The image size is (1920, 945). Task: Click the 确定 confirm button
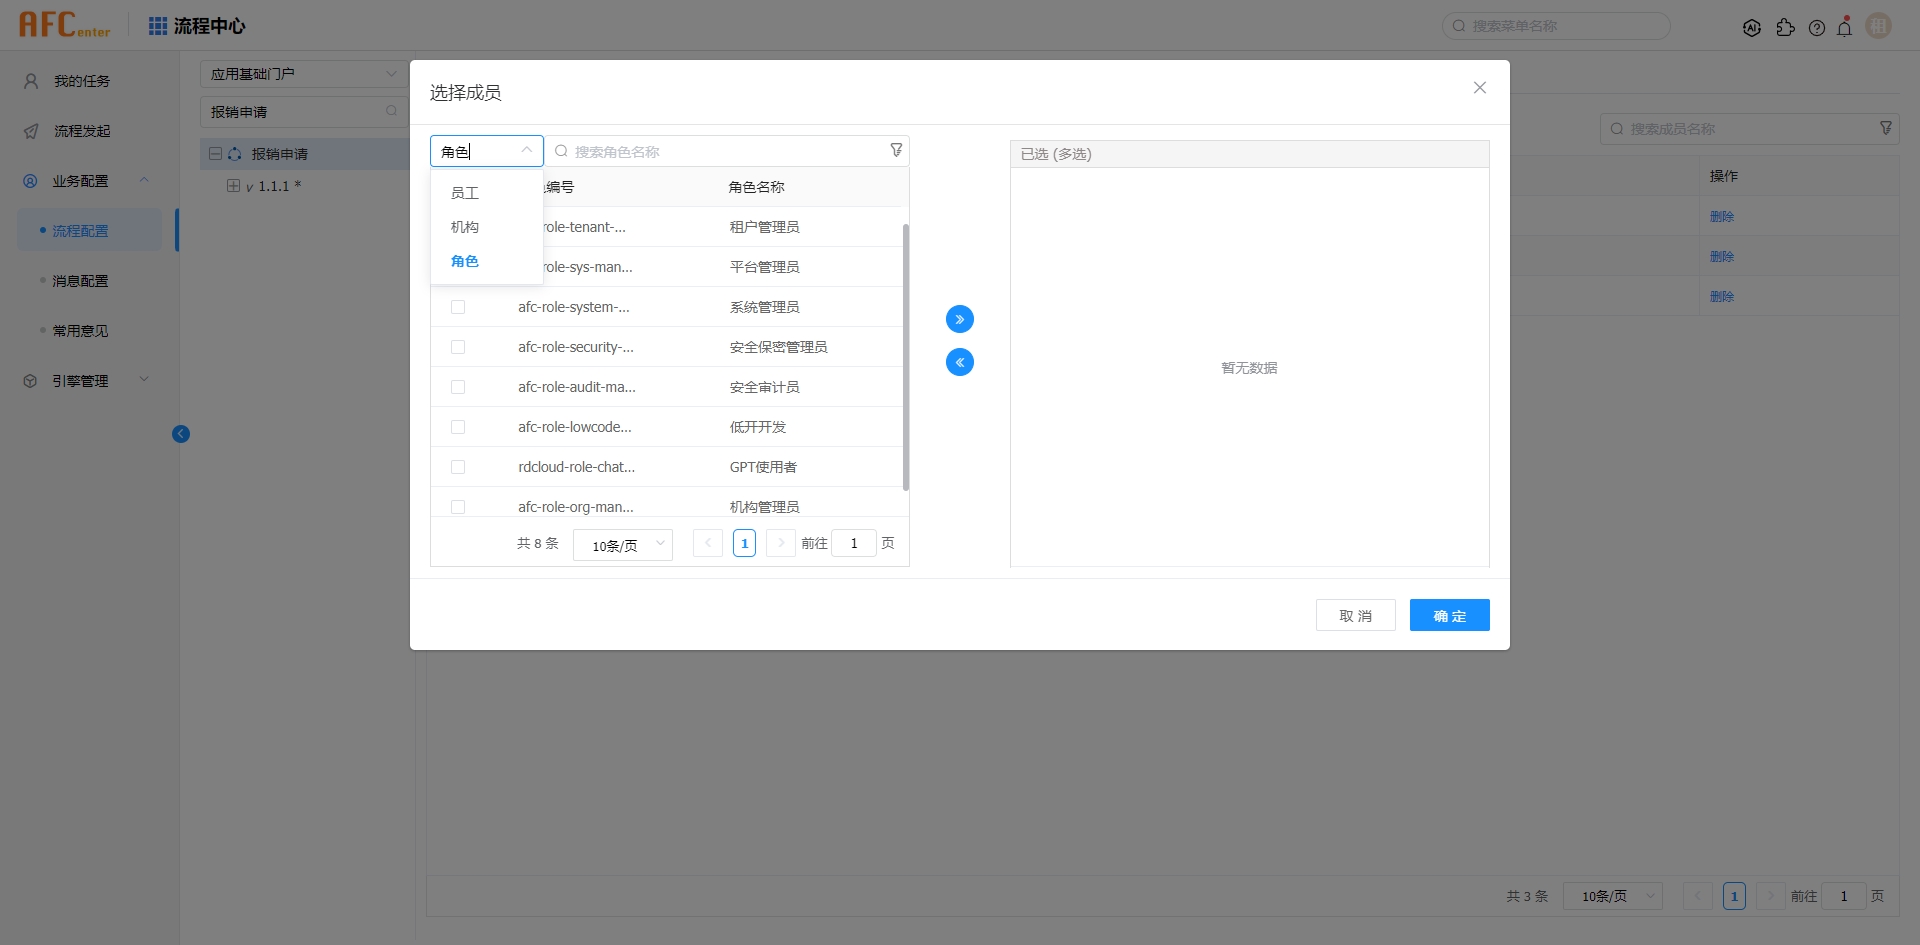tap(1449, 615)
